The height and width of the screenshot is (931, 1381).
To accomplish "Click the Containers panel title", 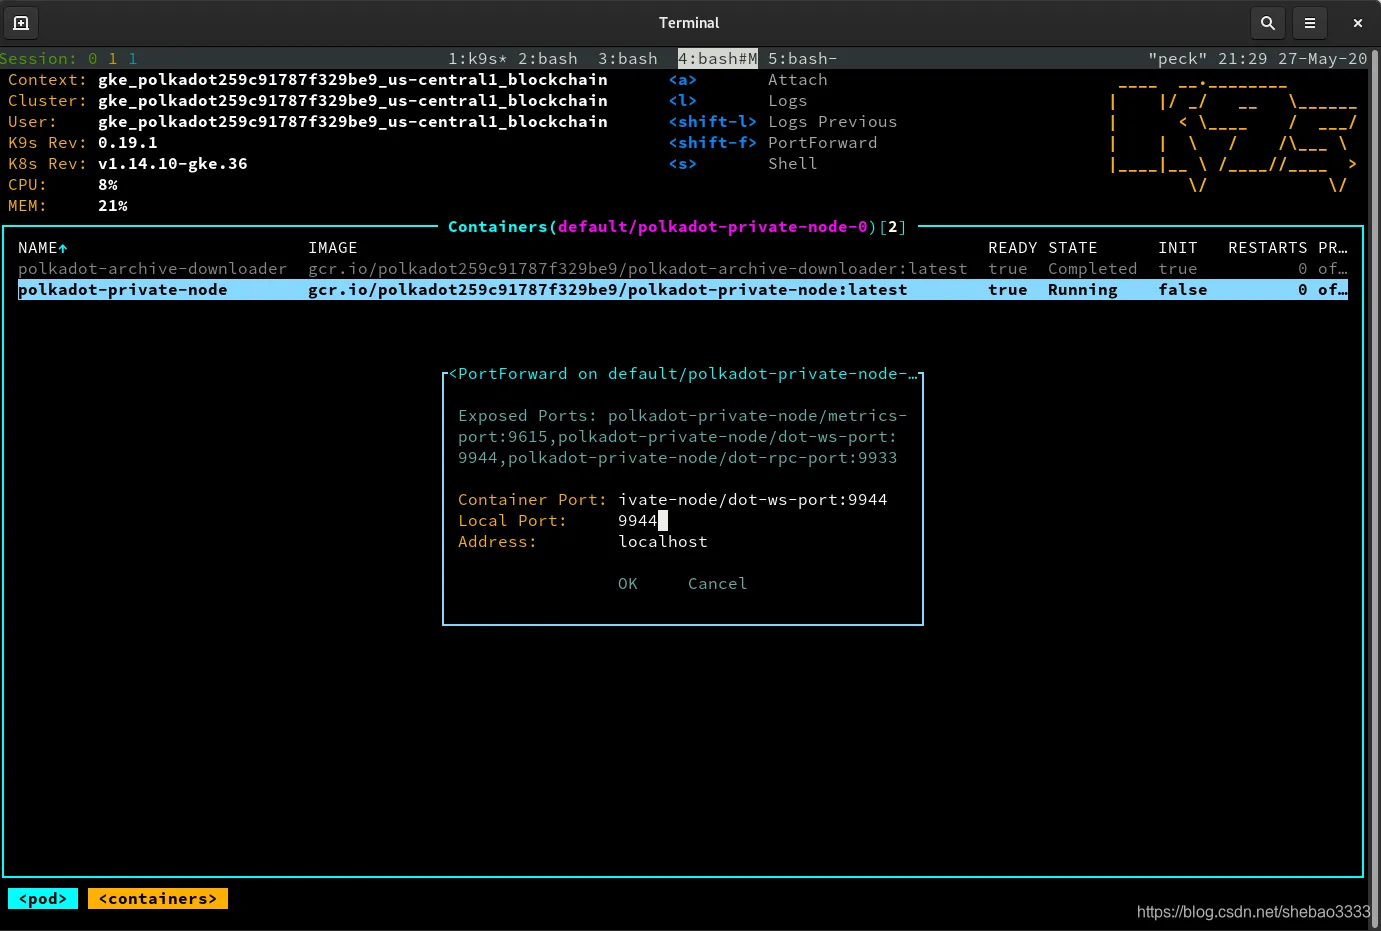I will tap(677, 227).
